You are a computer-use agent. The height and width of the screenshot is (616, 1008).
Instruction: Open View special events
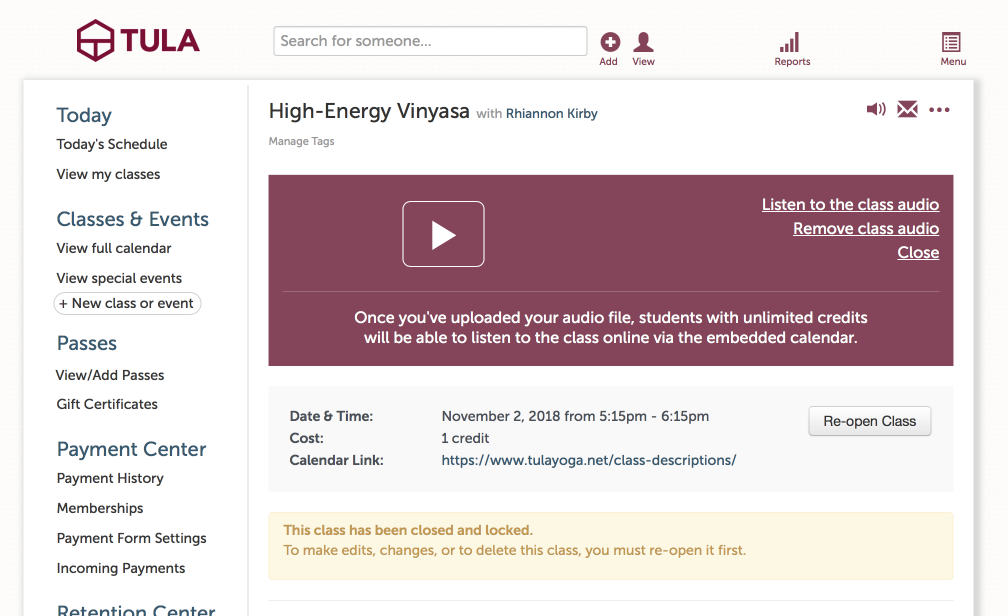119,278
